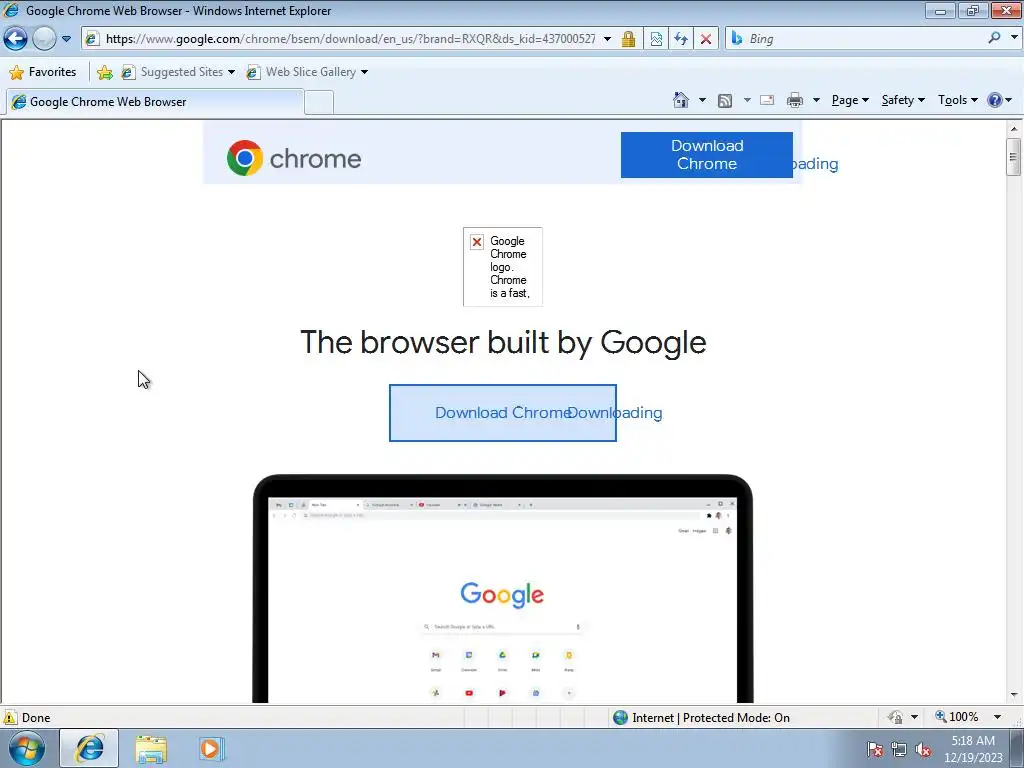Click the network tray icon
This screenshot has height=768, width=1024.
899,750
